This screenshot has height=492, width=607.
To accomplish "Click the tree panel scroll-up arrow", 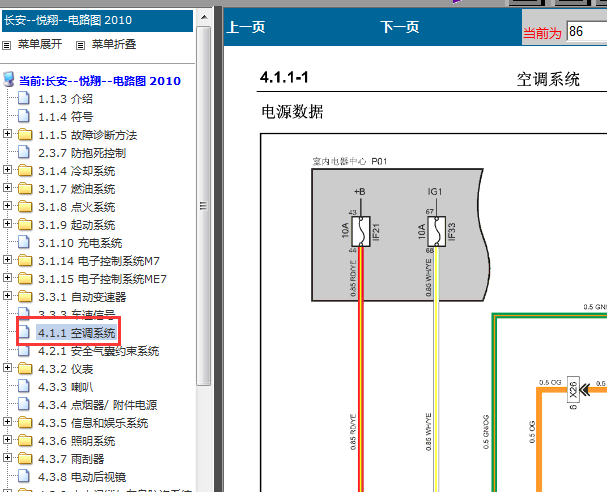I will pos(204,17).
